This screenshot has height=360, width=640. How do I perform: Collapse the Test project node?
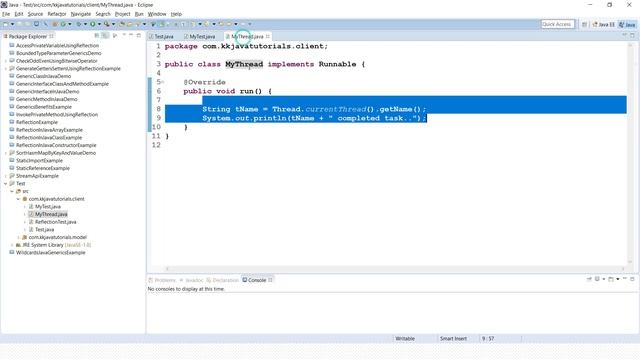coord(5,184)
